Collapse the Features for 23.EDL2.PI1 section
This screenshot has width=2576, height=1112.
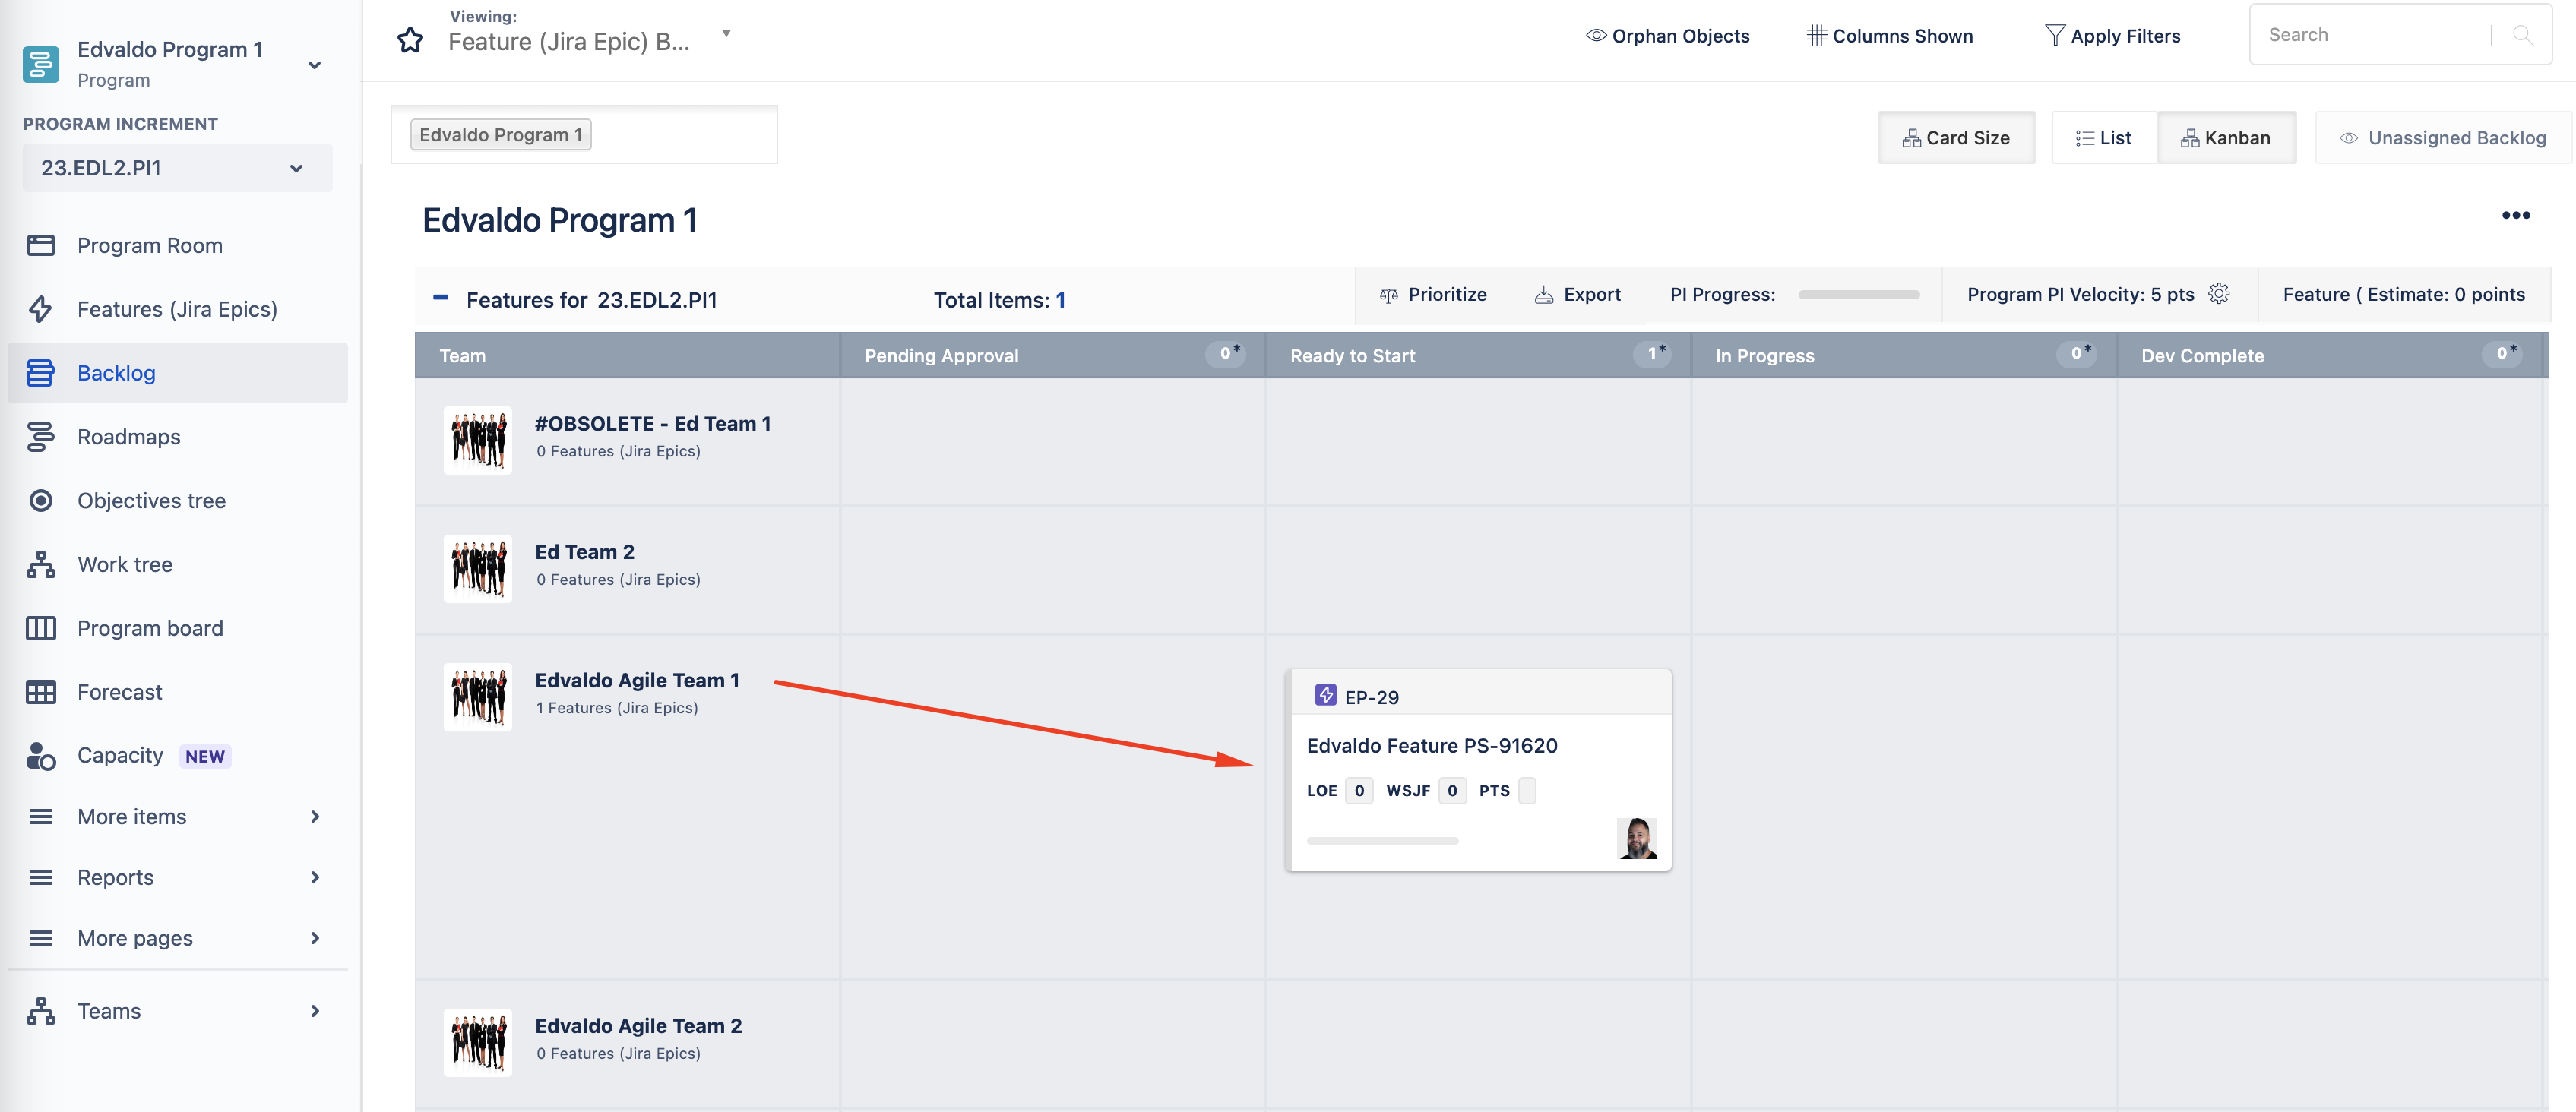440,298
